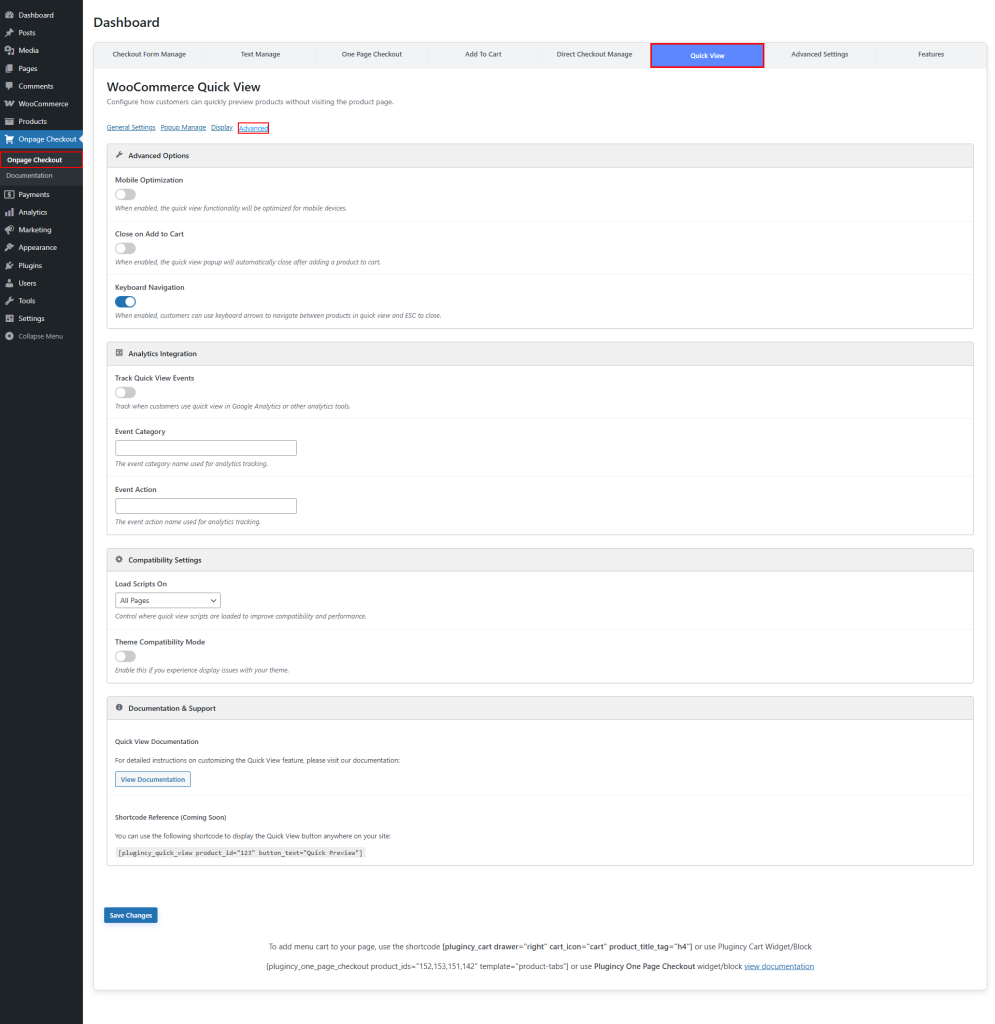Click the Tools wrench icon in sidebar

(9, 301)
